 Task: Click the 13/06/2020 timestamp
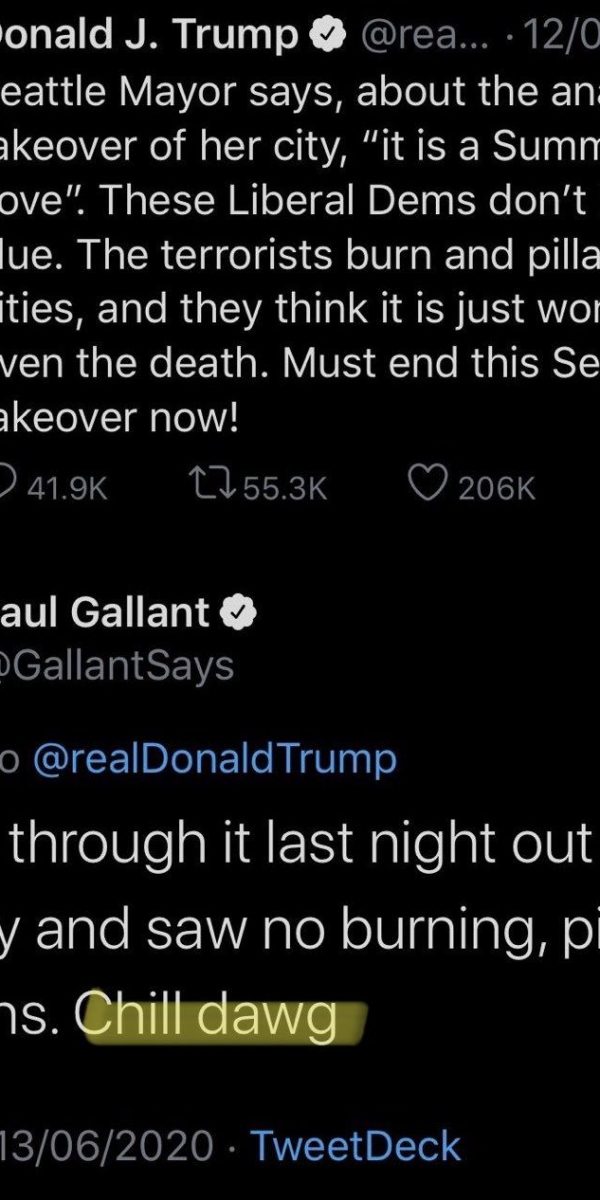(x=108, y=1145)
